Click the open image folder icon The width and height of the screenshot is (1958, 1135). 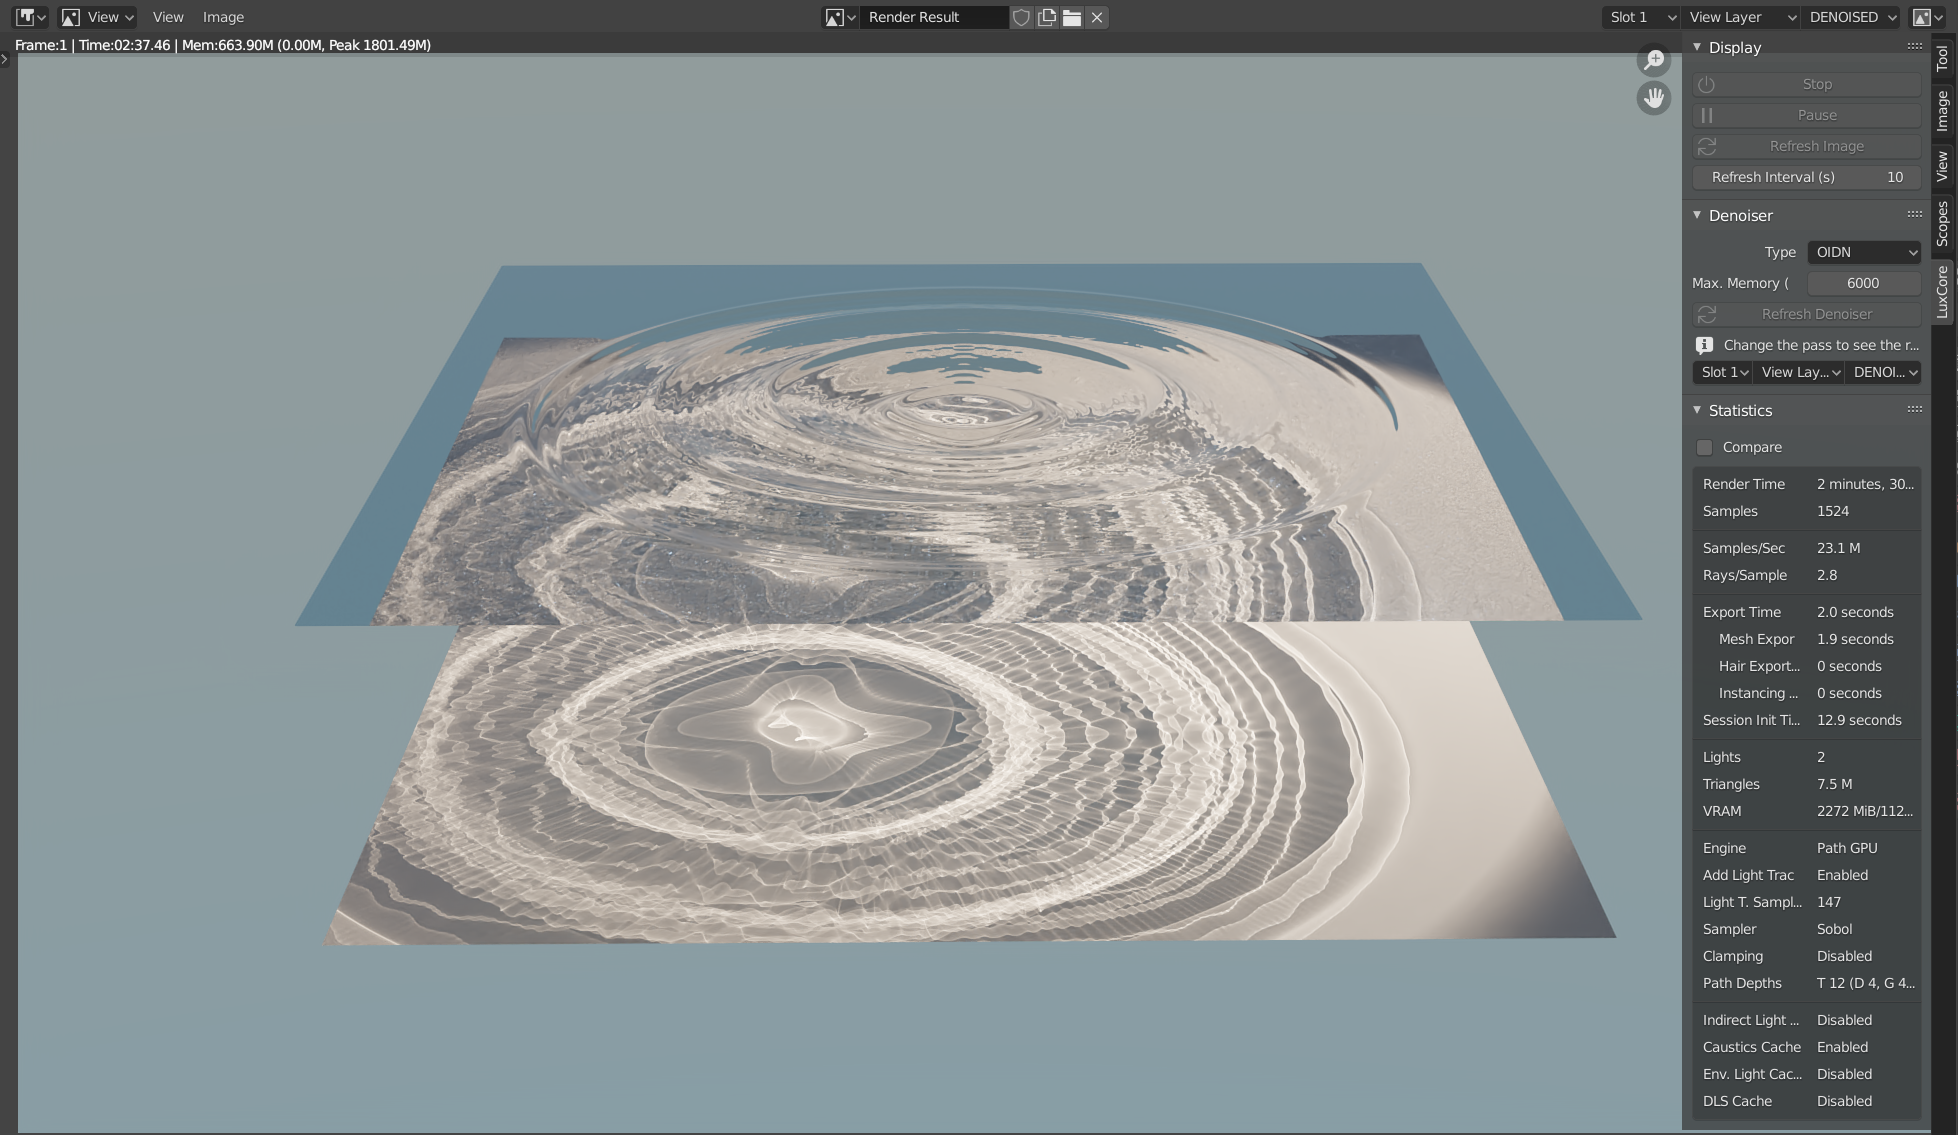(1071, 17)
